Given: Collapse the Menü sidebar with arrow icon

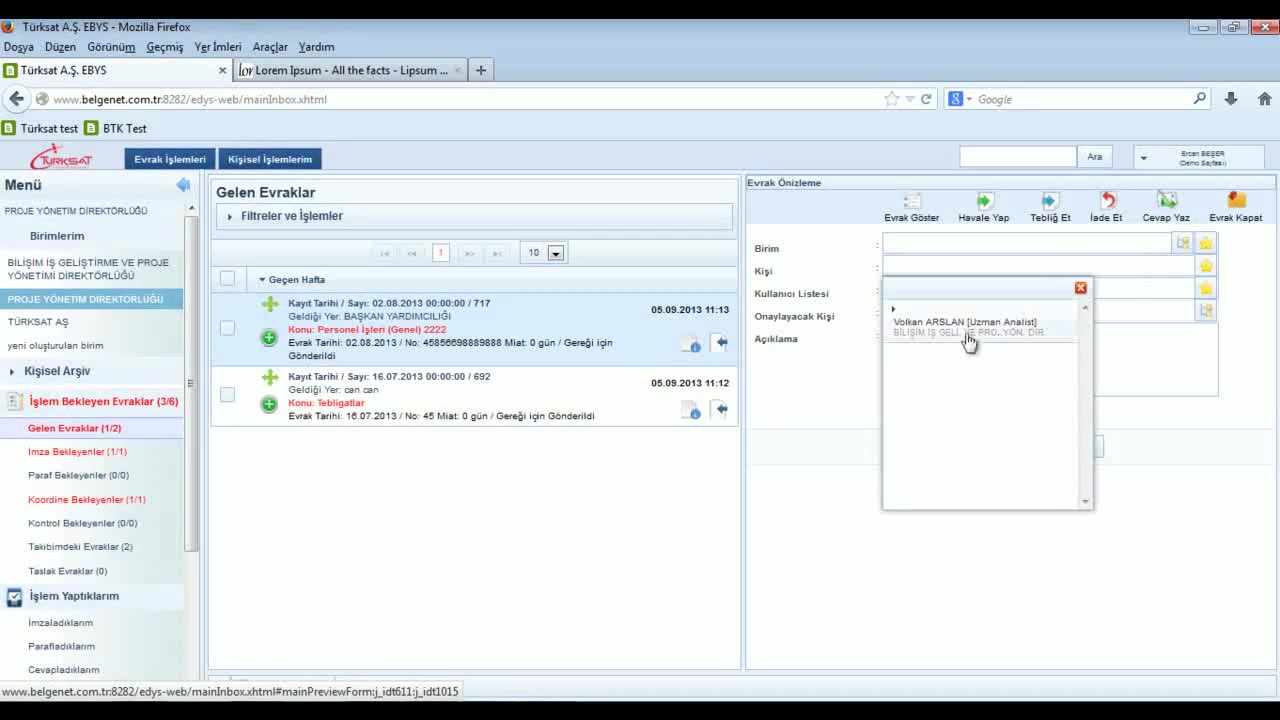Looking at the screenshot, I should (x=183, y=185).
